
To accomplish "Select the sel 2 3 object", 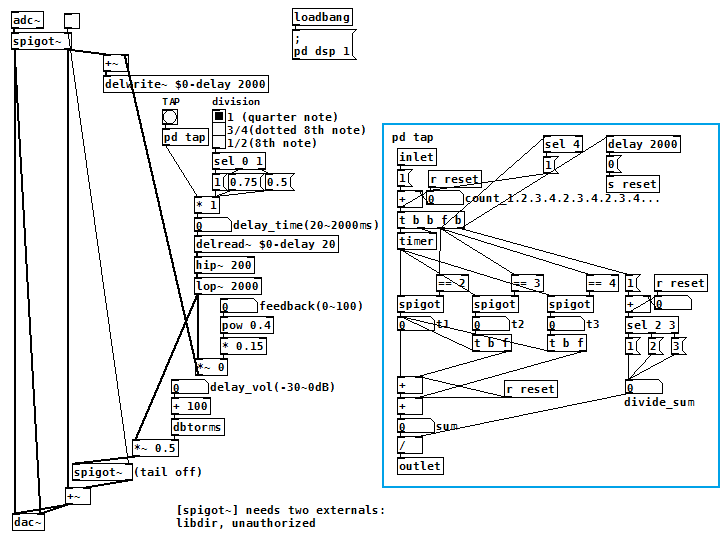I will point(652,325).
